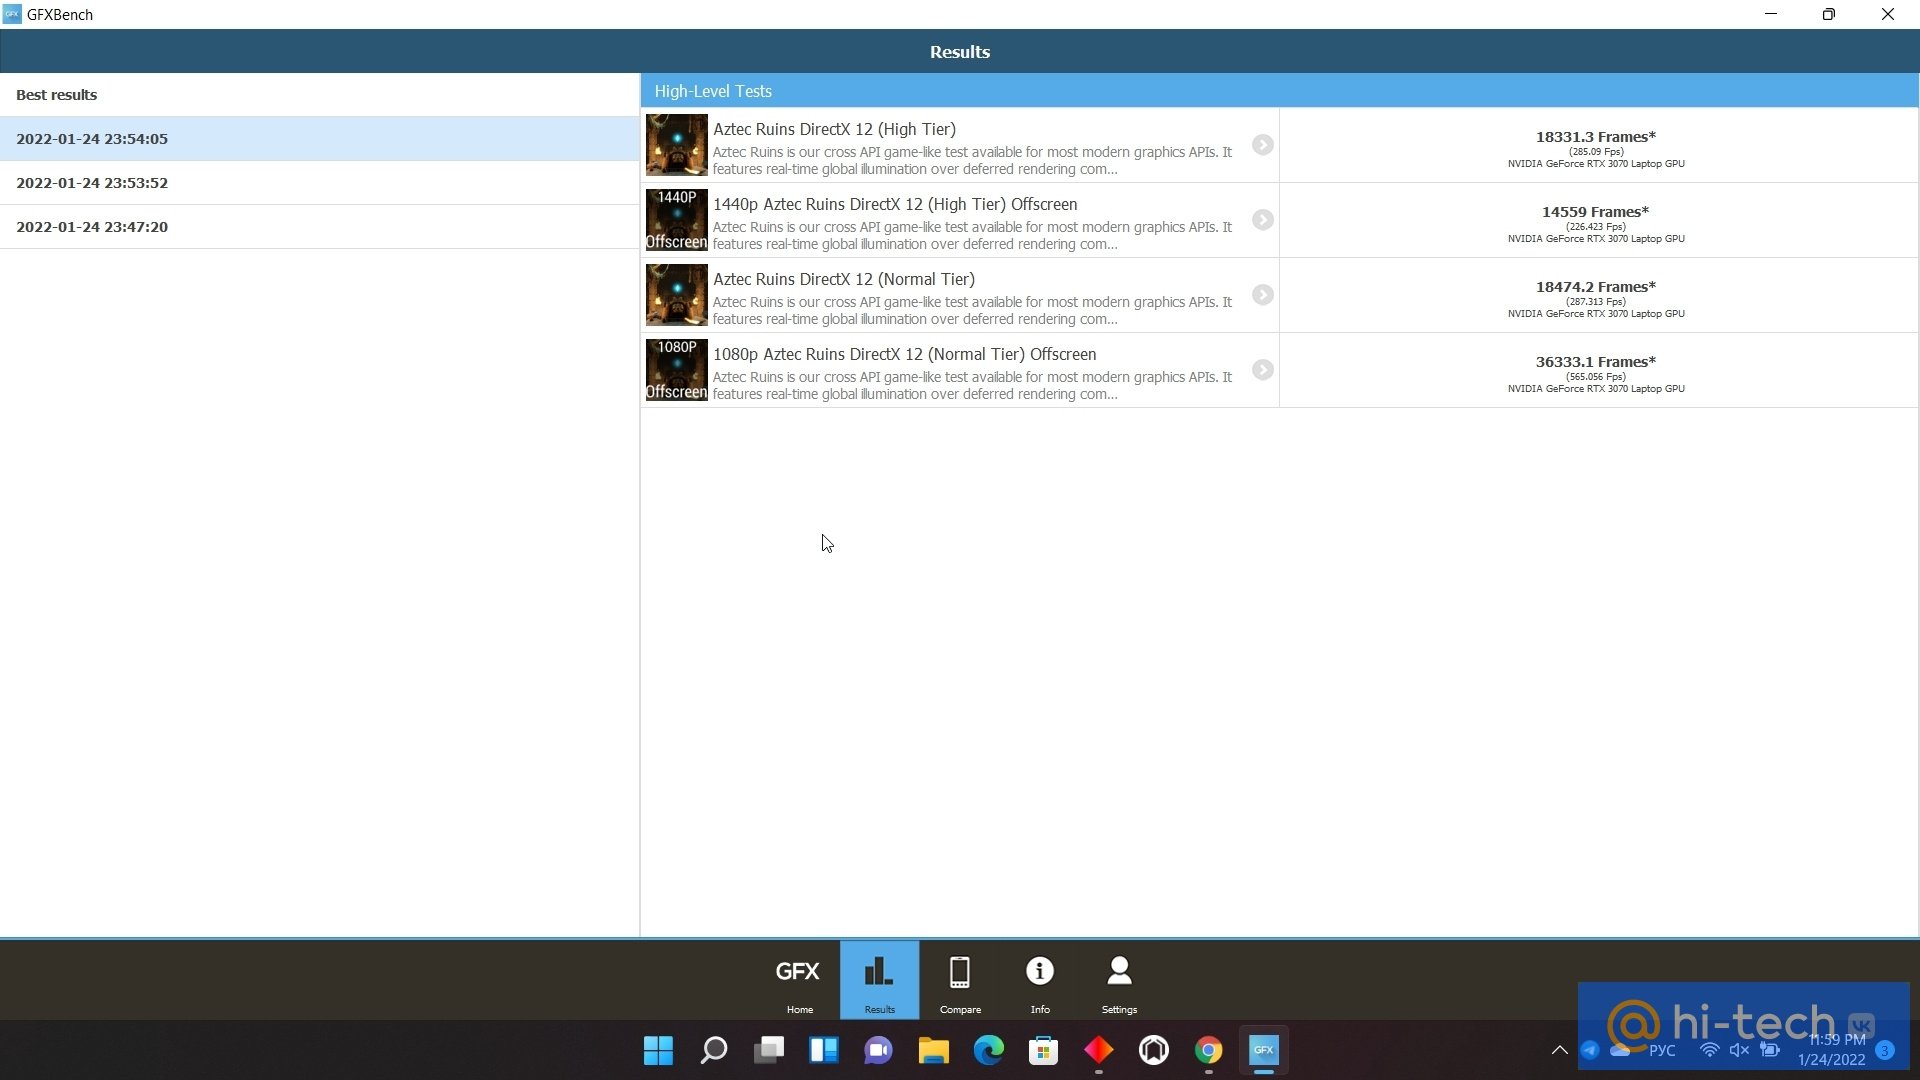Restore down the GFXBench window
The height and width of the screenshot is (1080, 1920).
click(x=1829, y=14)
